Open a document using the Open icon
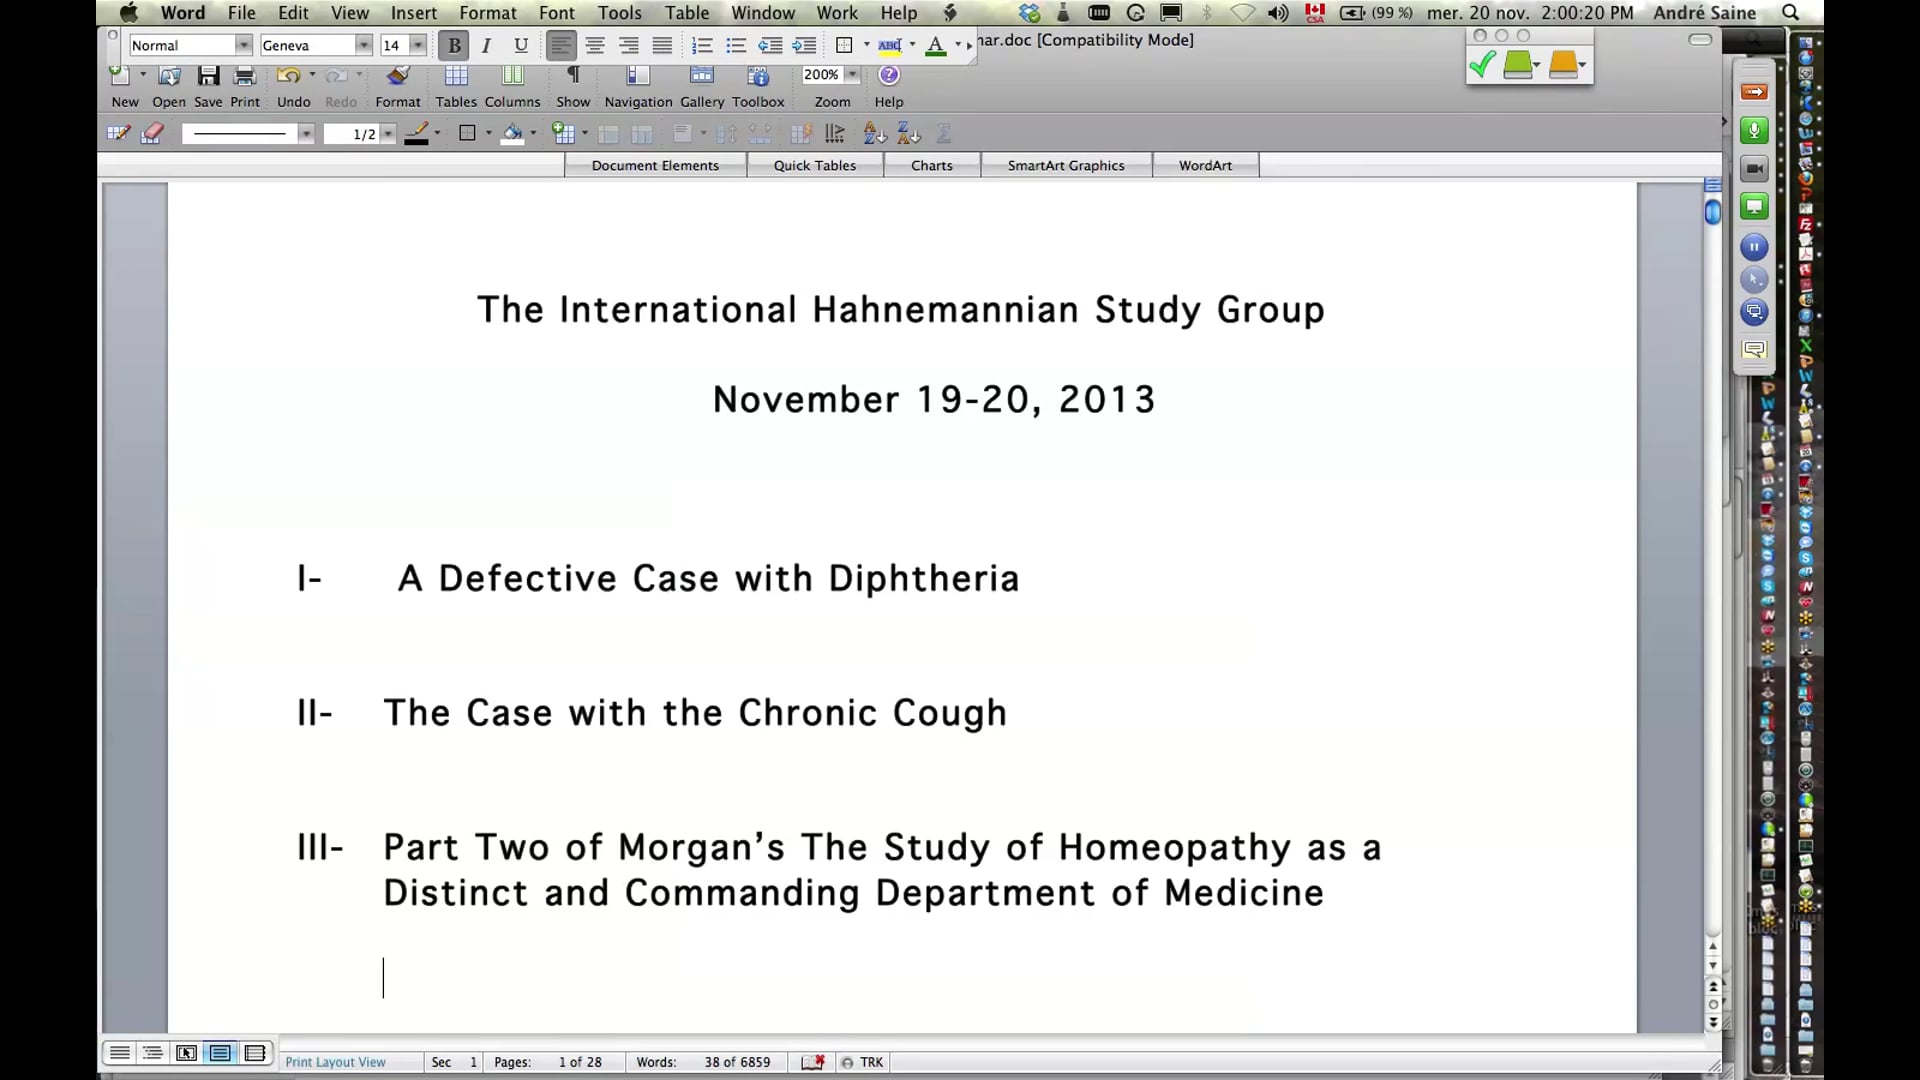1920x1080 pixels. coord(168,80)
